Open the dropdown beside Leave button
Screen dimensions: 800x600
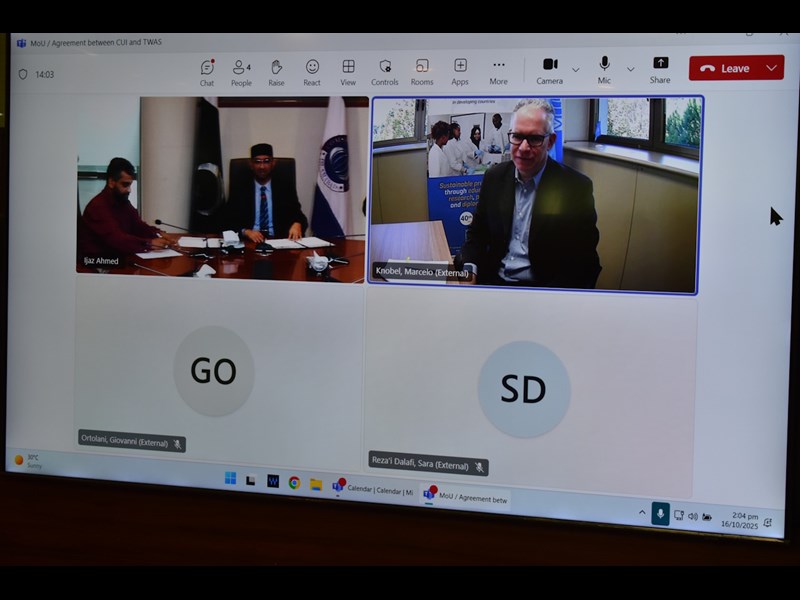coord(771,68)
